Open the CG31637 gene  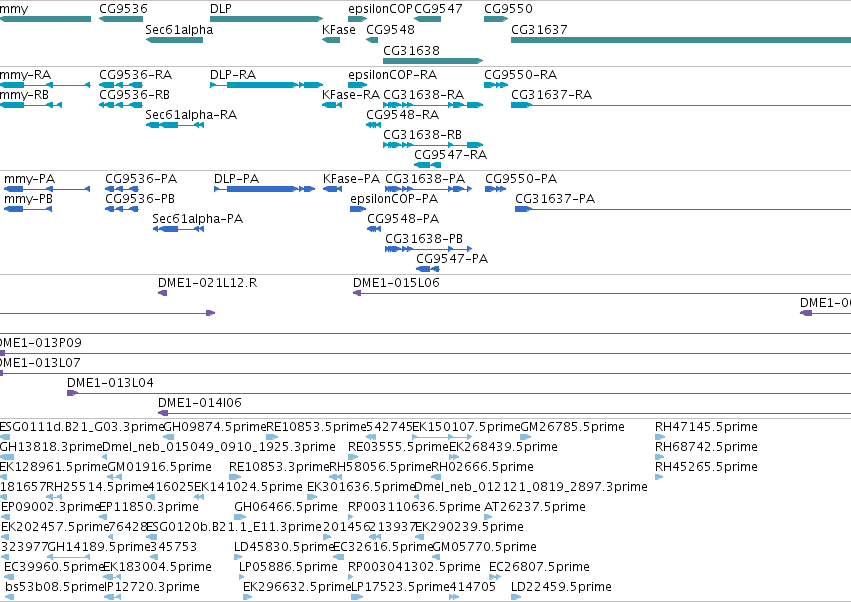[x=681, y=40]
